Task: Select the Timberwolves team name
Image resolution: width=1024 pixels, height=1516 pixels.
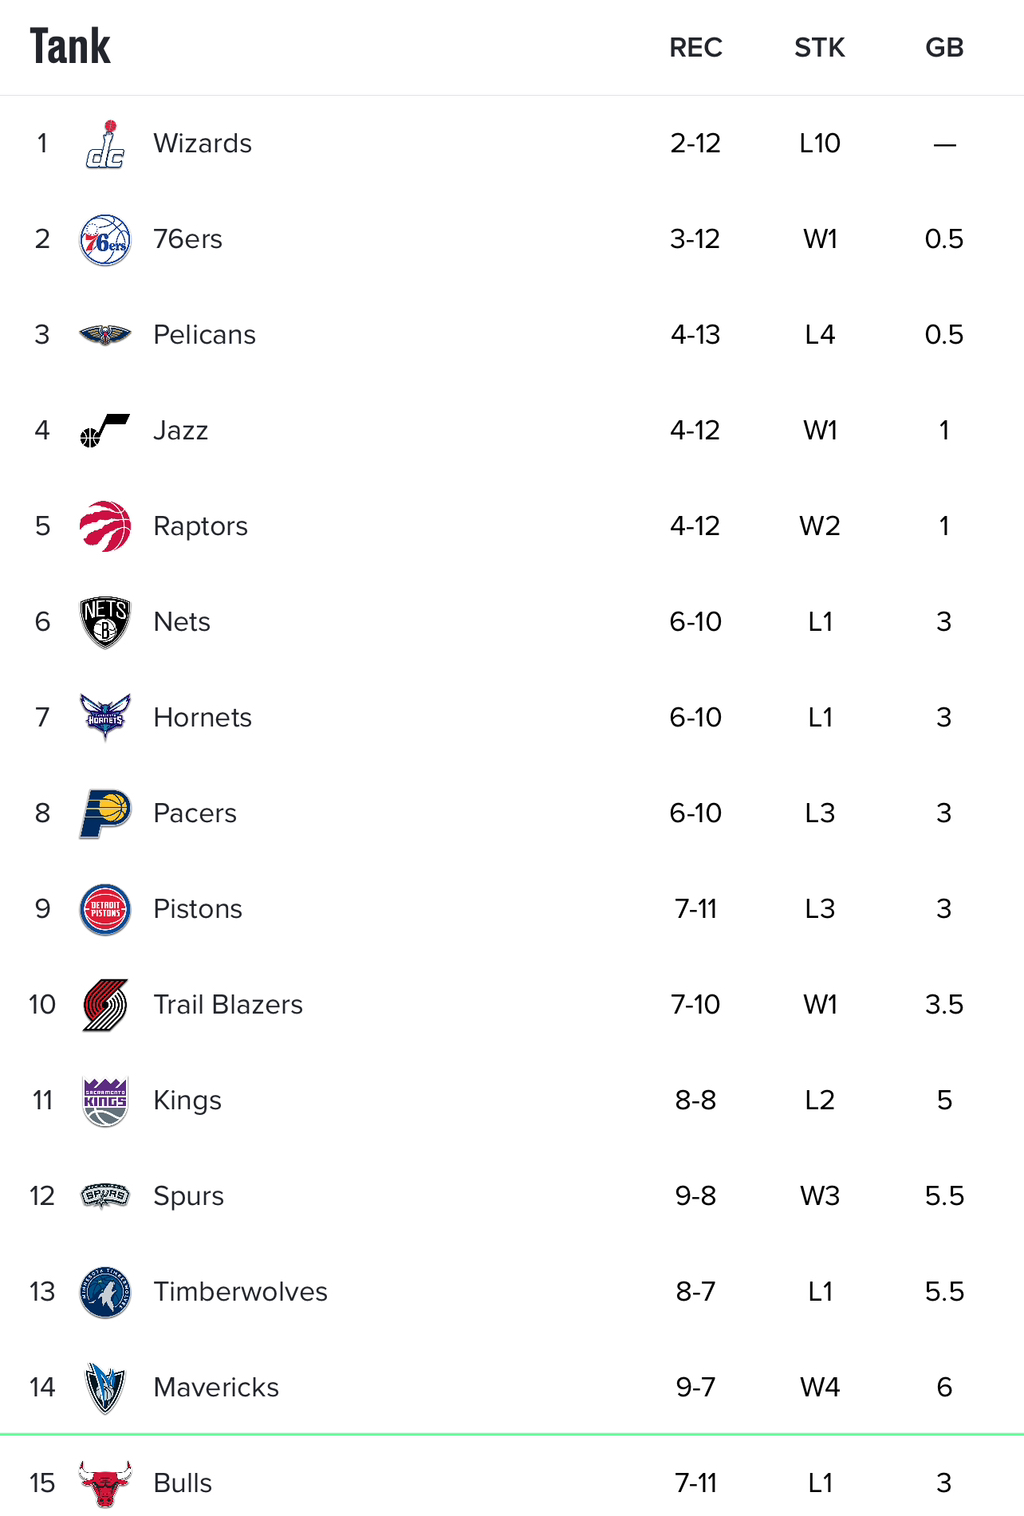Action: pos(240,1292)
